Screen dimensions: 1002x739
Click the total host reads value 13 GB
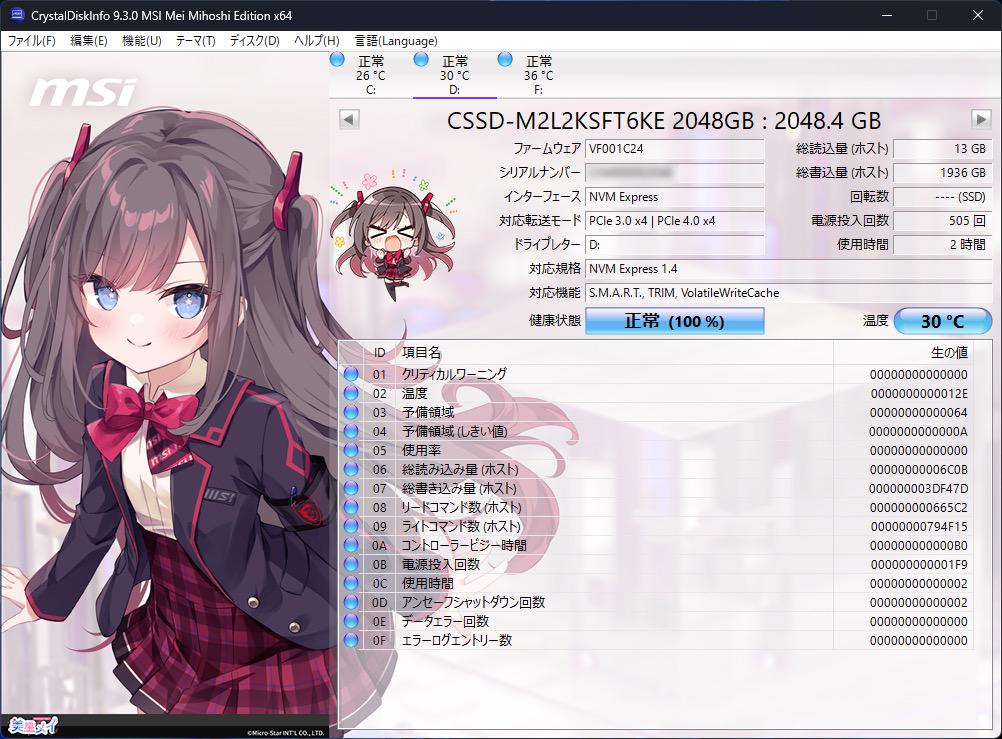943,149
